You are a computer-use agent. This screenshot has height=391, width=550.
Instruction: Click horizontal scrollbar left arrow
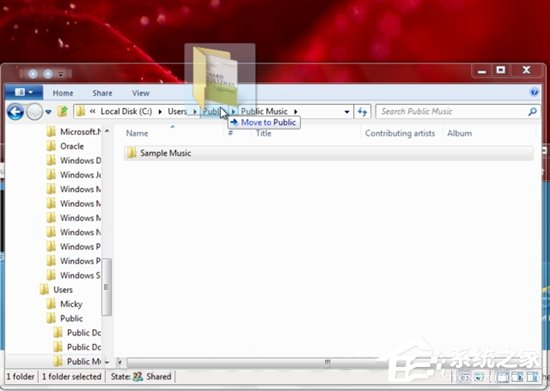click(x=120, y=362)
